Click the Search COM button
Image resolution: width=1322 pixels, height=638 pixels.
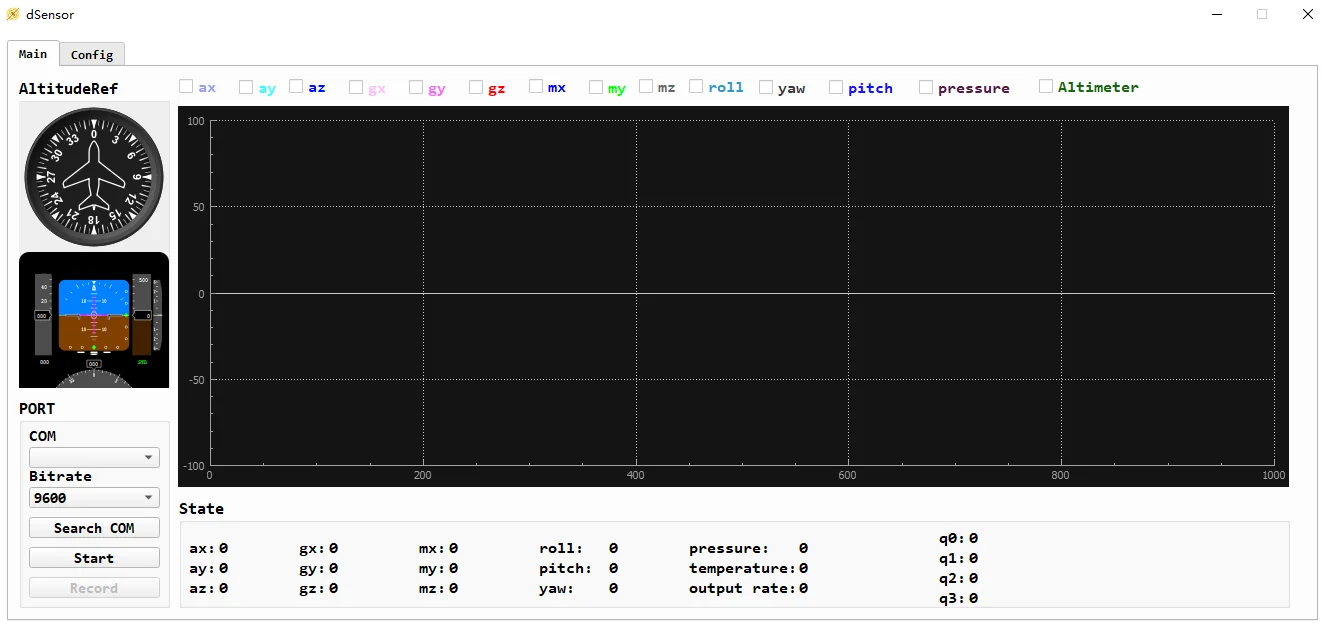[x=94, y=528]
